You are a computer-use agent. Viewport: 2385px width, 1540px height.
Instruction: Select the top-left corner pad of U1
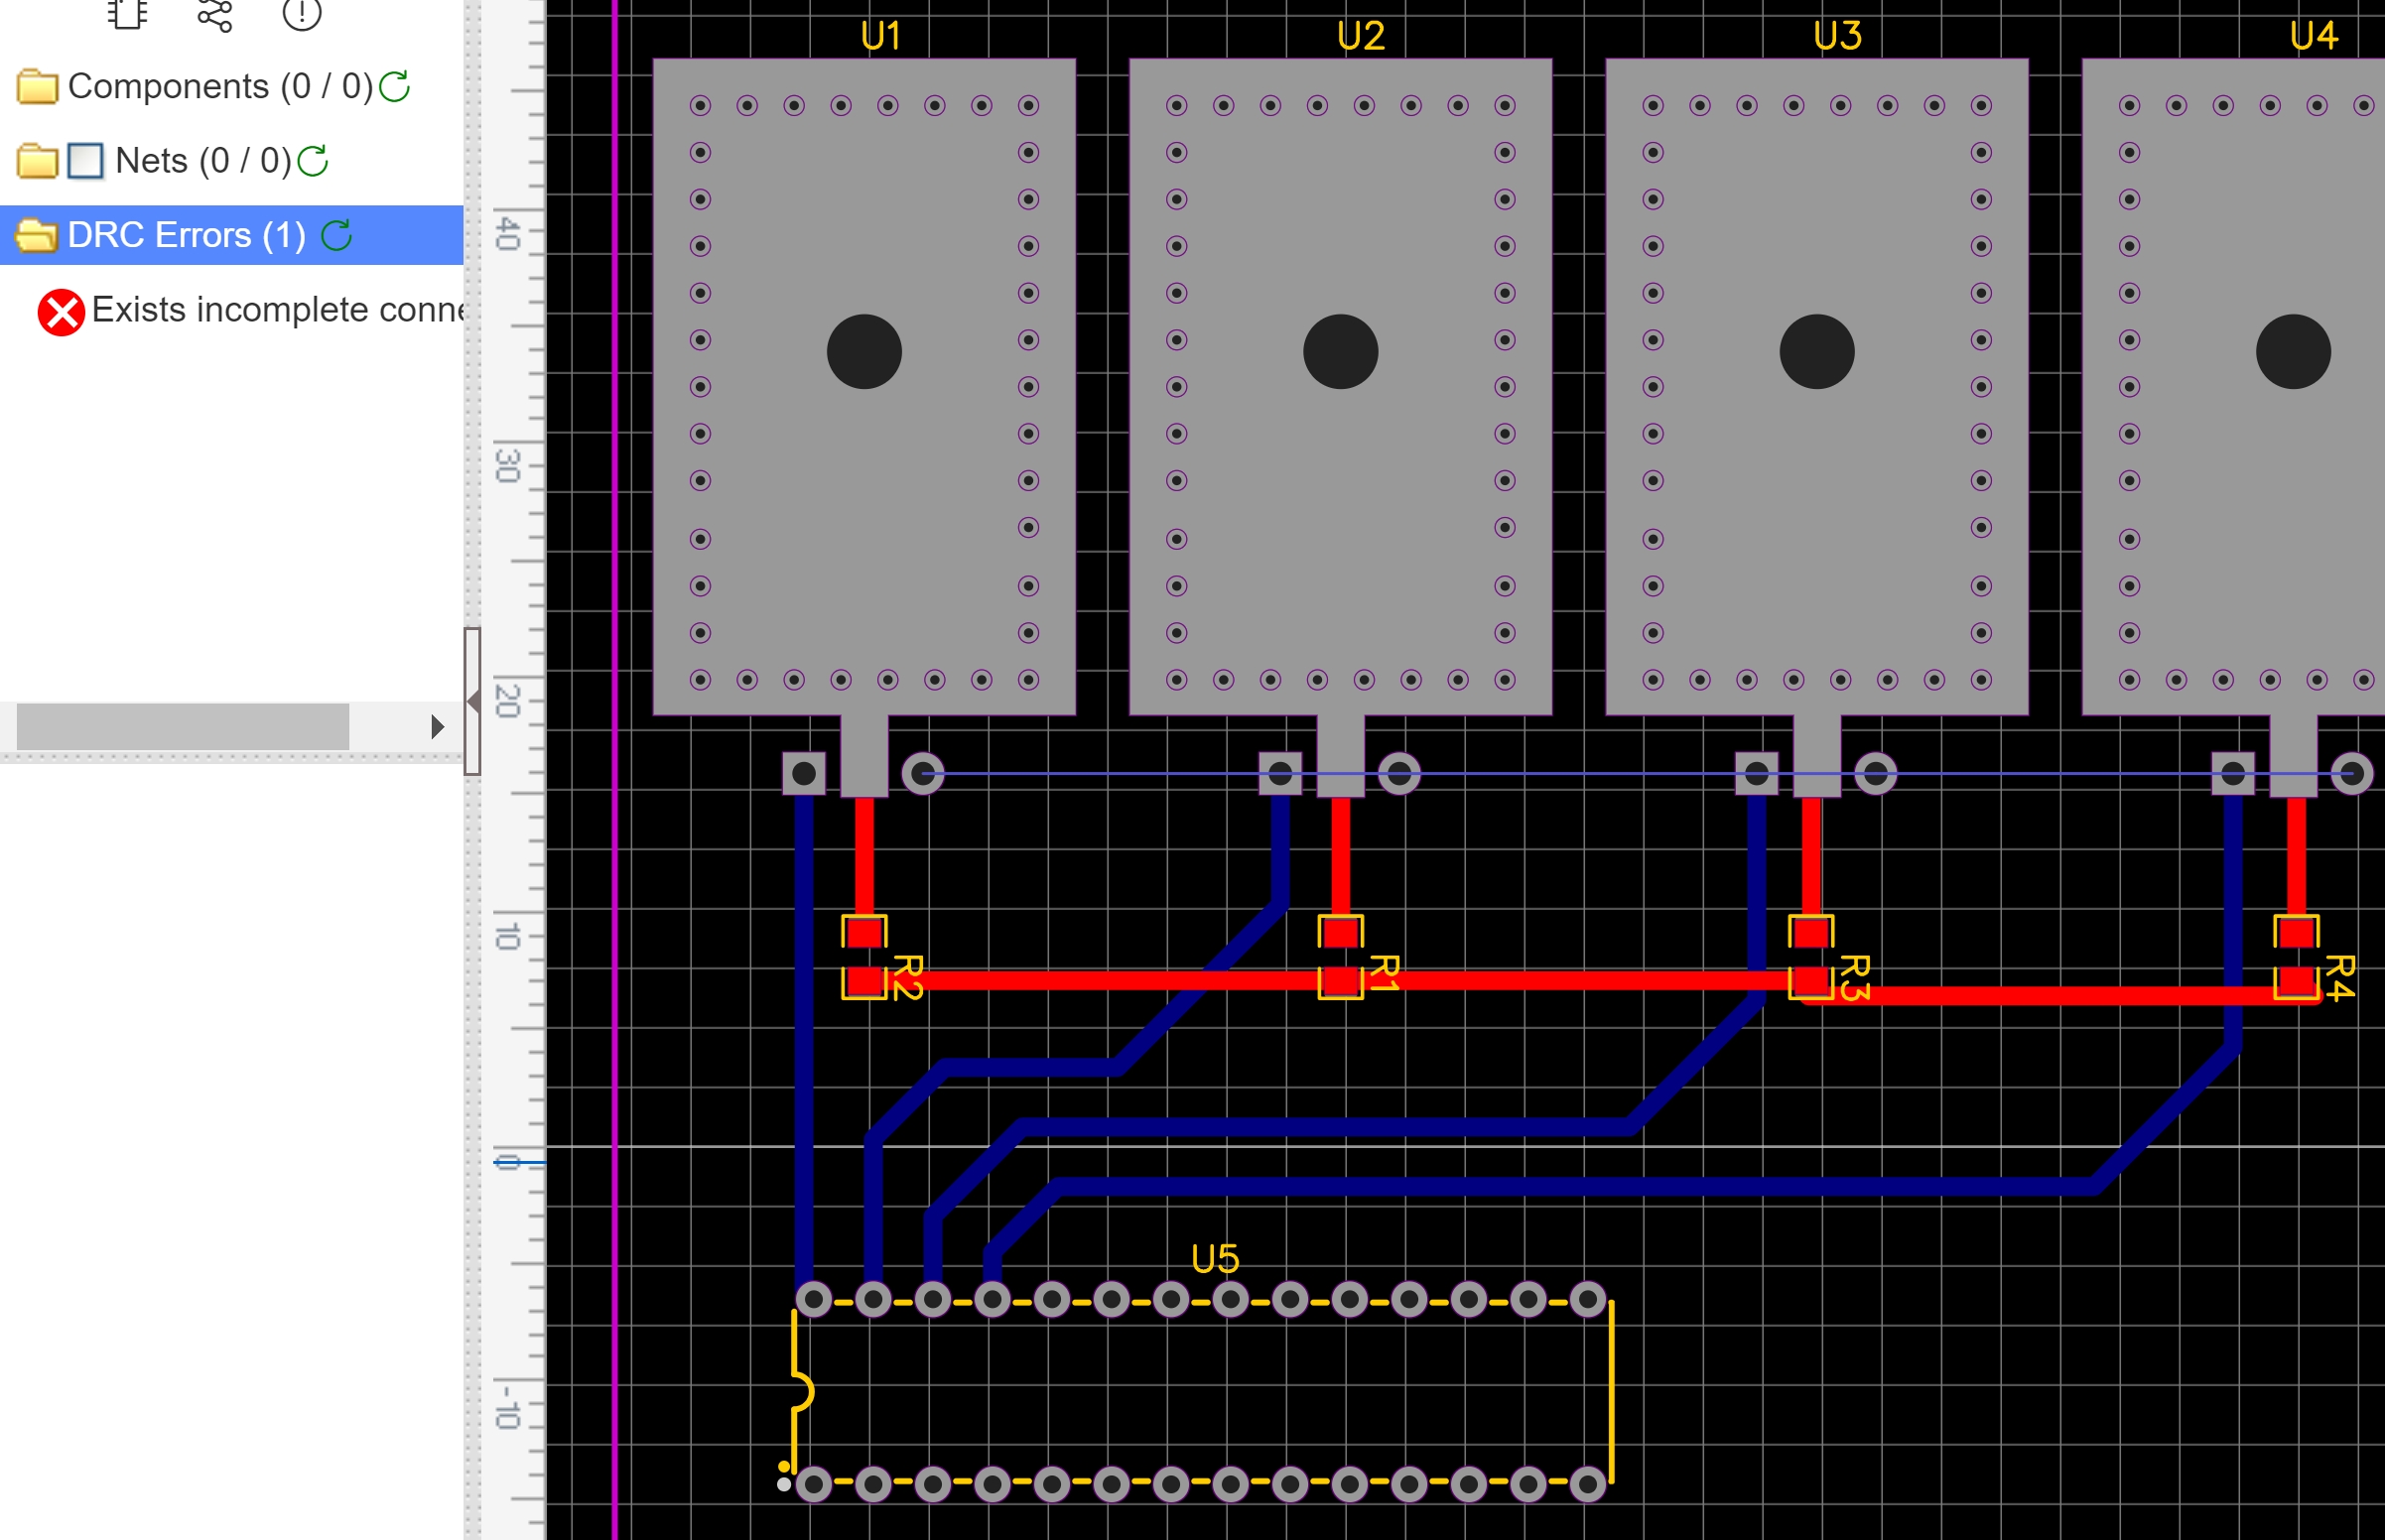coord(700,105)
